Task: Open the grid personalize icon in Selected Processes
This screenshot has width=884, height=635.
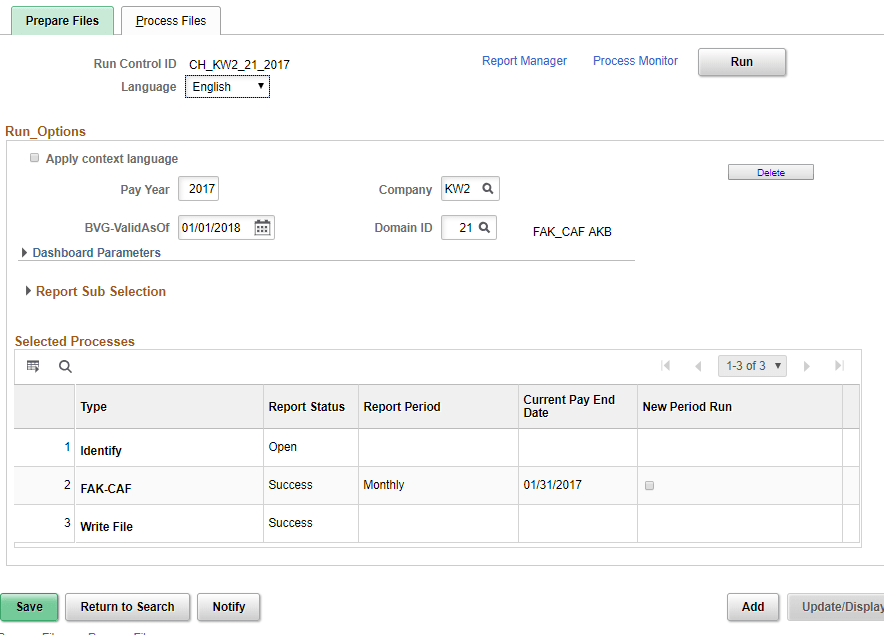Action: click(33, 367)
